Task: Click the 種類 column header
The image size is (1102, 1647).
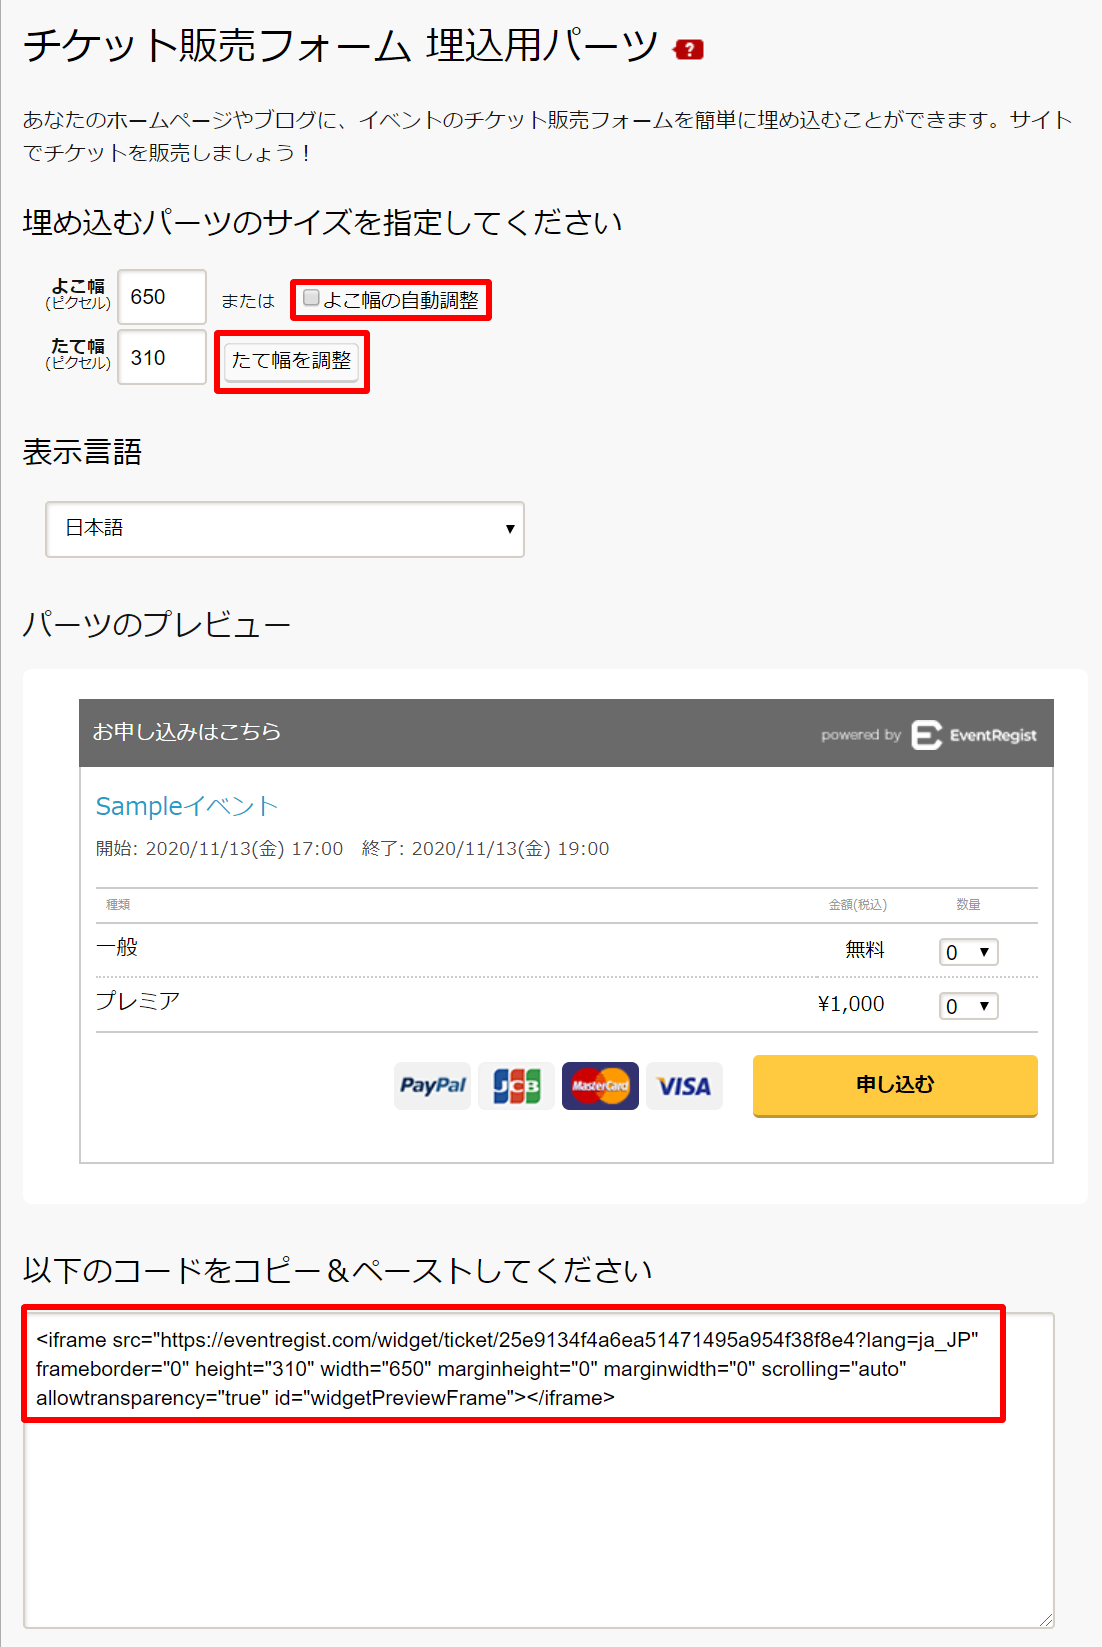Action: pos(118,905)
